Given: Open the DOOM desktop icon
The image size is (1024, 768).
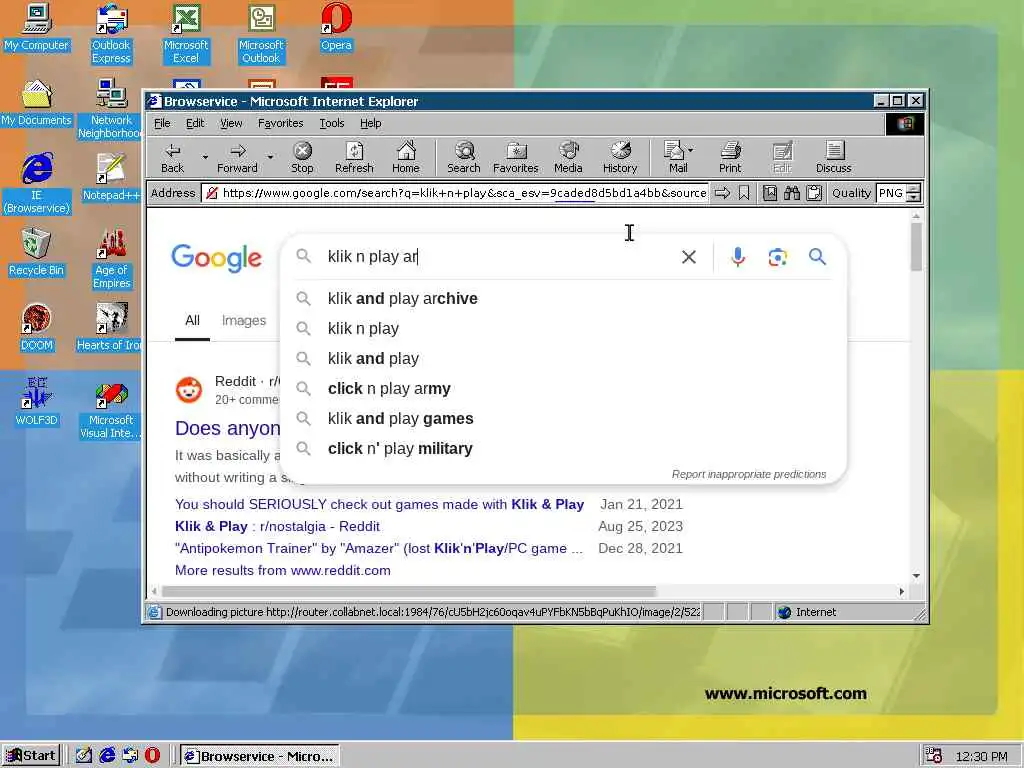Looking at the screenshot, I should pos(37,328).
